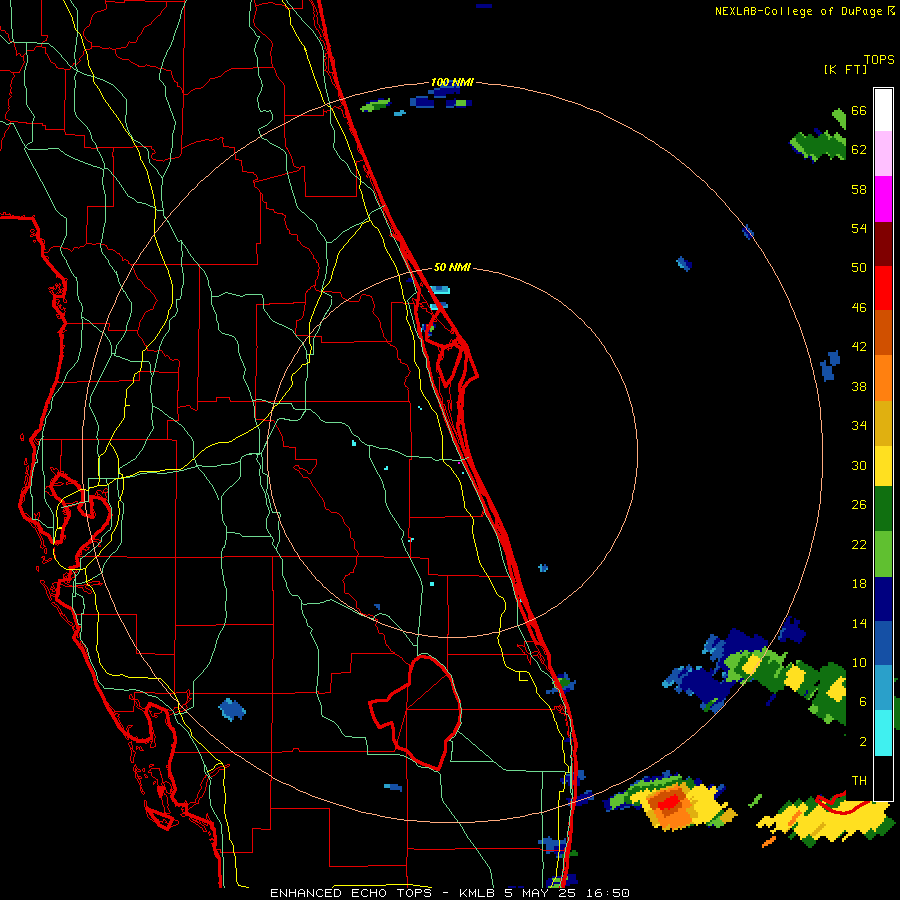Click the bright red legend swatch
The image size is (900, 900).
[883, 288]
